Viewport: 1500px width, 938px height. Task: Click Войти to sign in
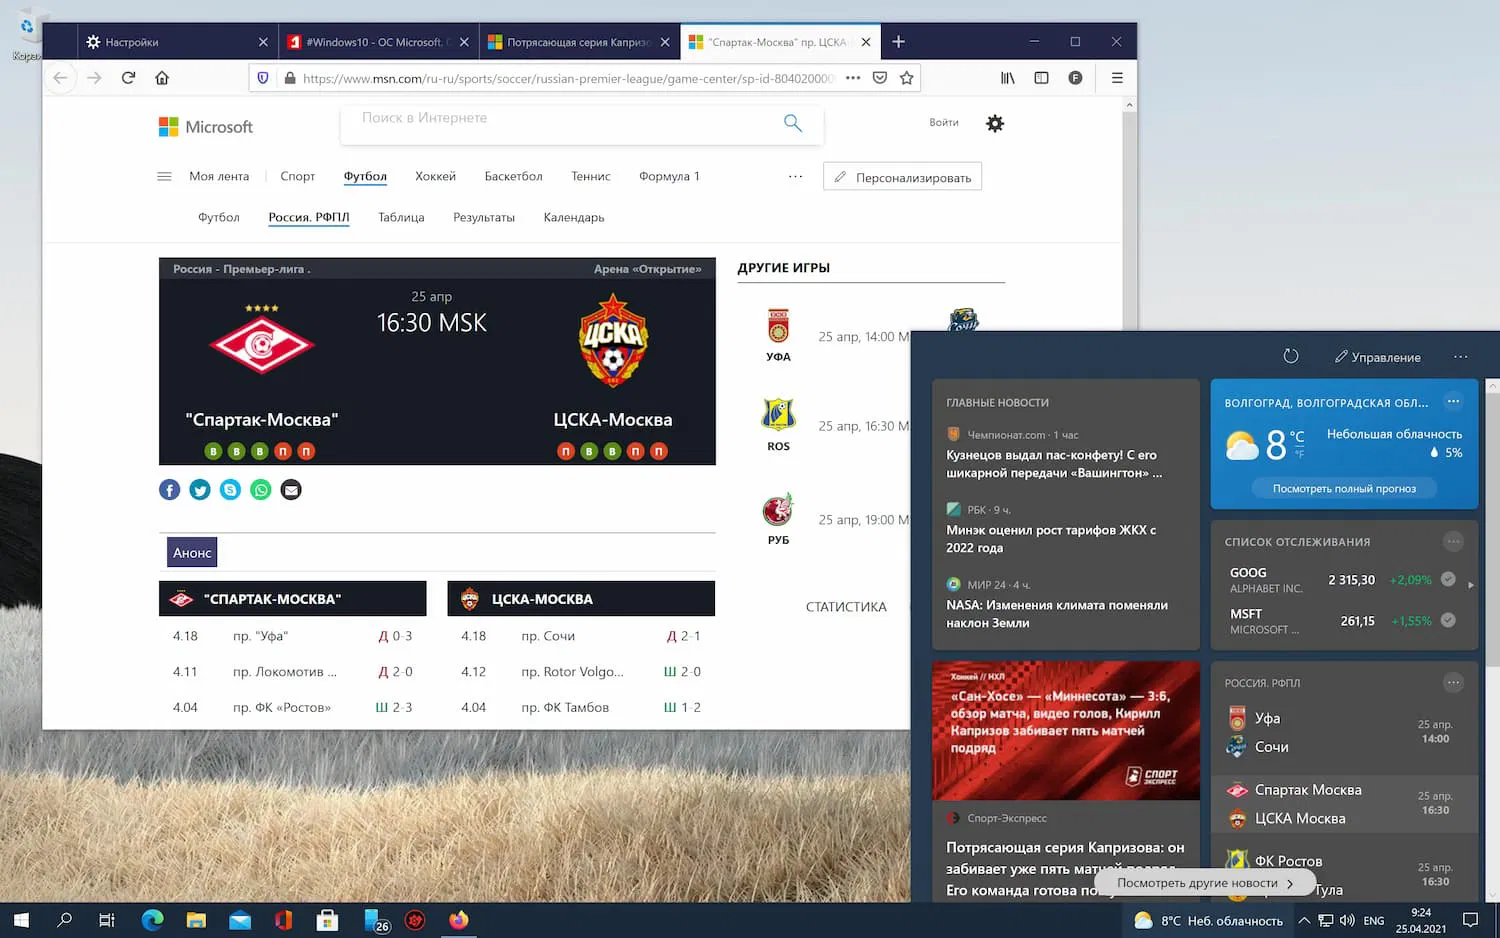(x=944, y=123)
